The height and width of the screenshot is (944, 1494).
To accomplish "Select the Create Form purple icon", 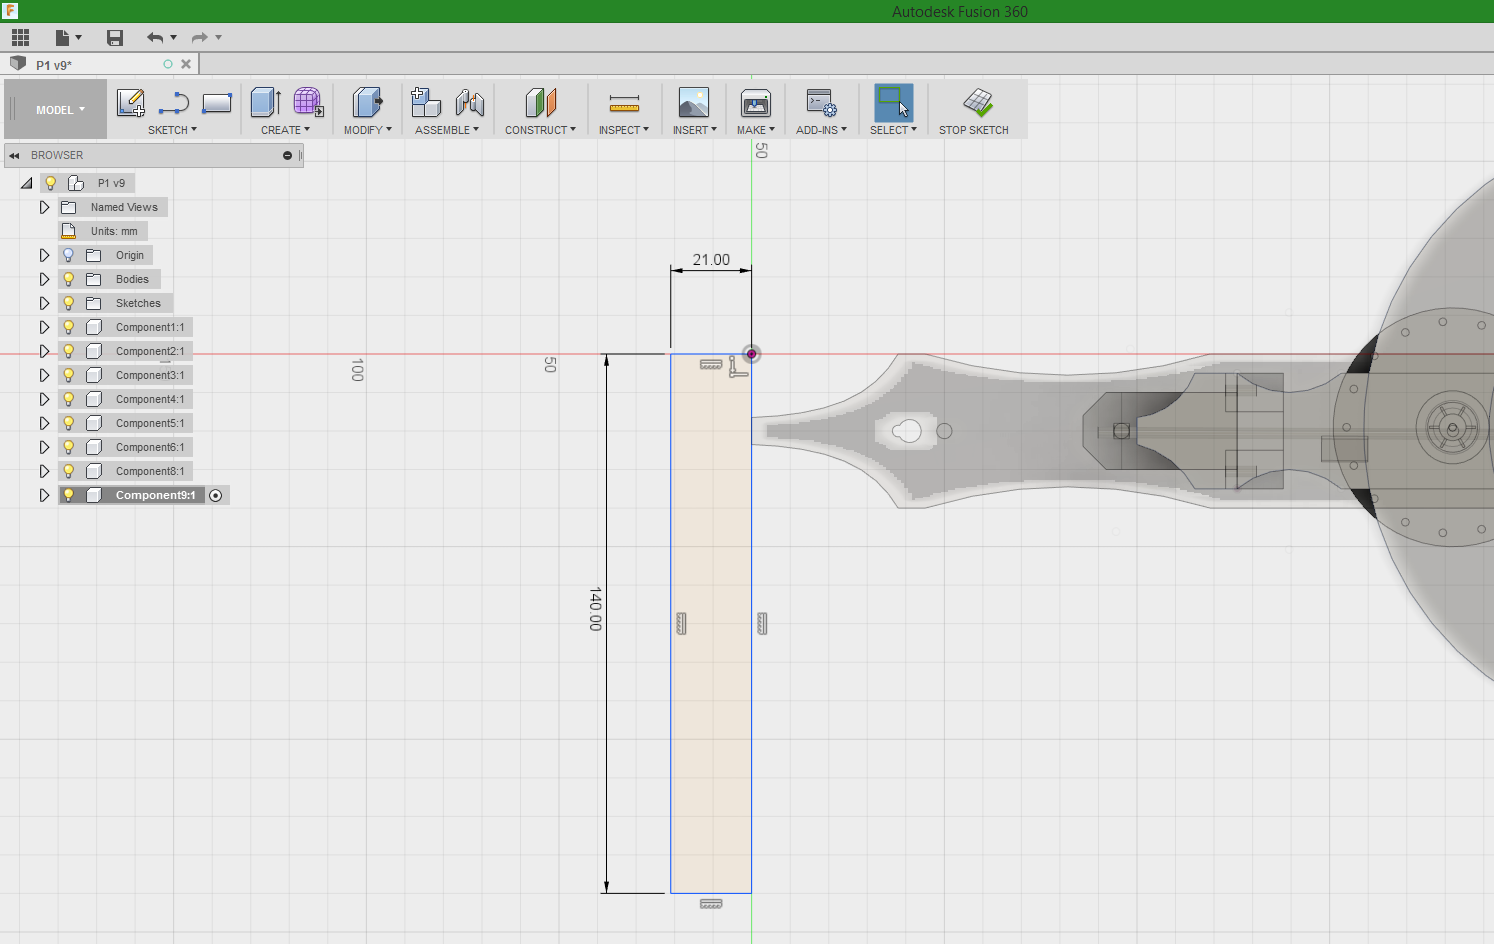I will click(x=308, y=102).
